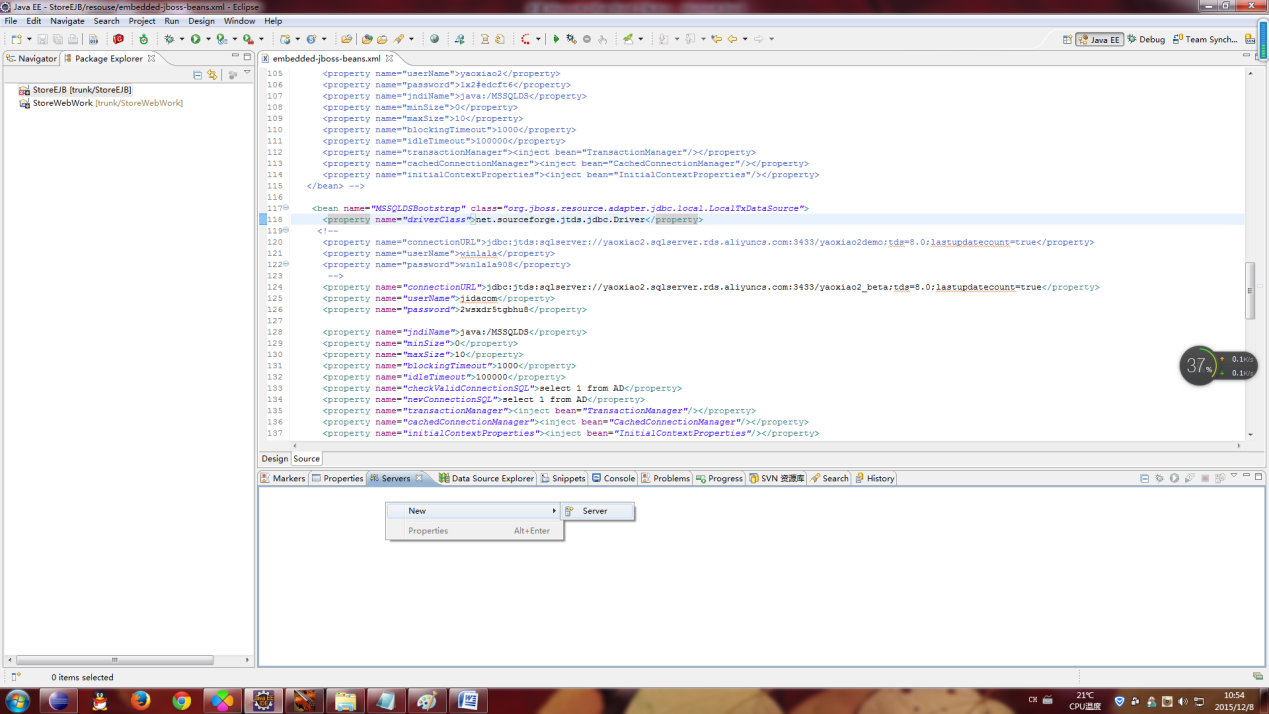The height and width of the screenshot is (714, 1269).
Task: Click the Snippets tab
Action: tap(563, 478)
